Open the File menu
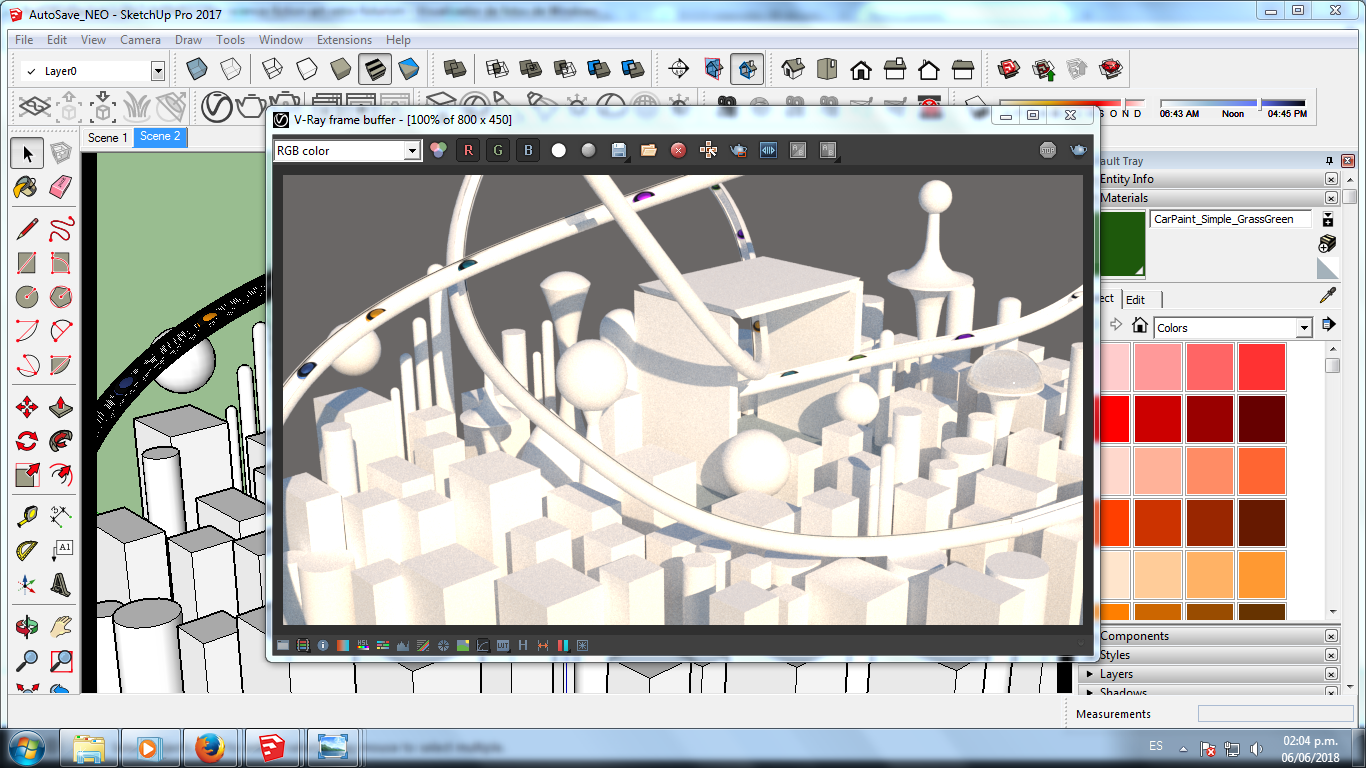The height and width of the screenshot is (768, 1366). 24,40
